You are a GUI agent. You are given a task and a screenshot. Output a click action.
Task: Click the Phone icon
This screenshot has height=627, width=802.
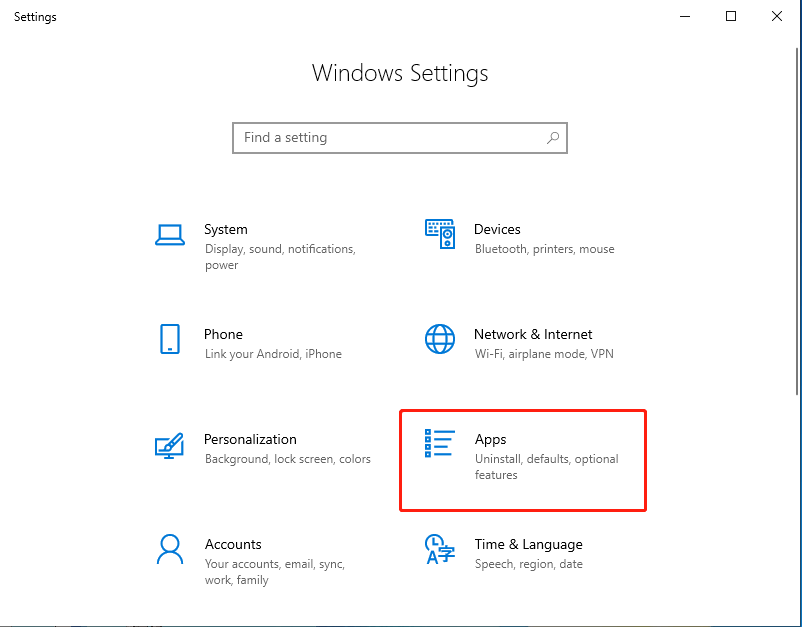pos(170,339)
